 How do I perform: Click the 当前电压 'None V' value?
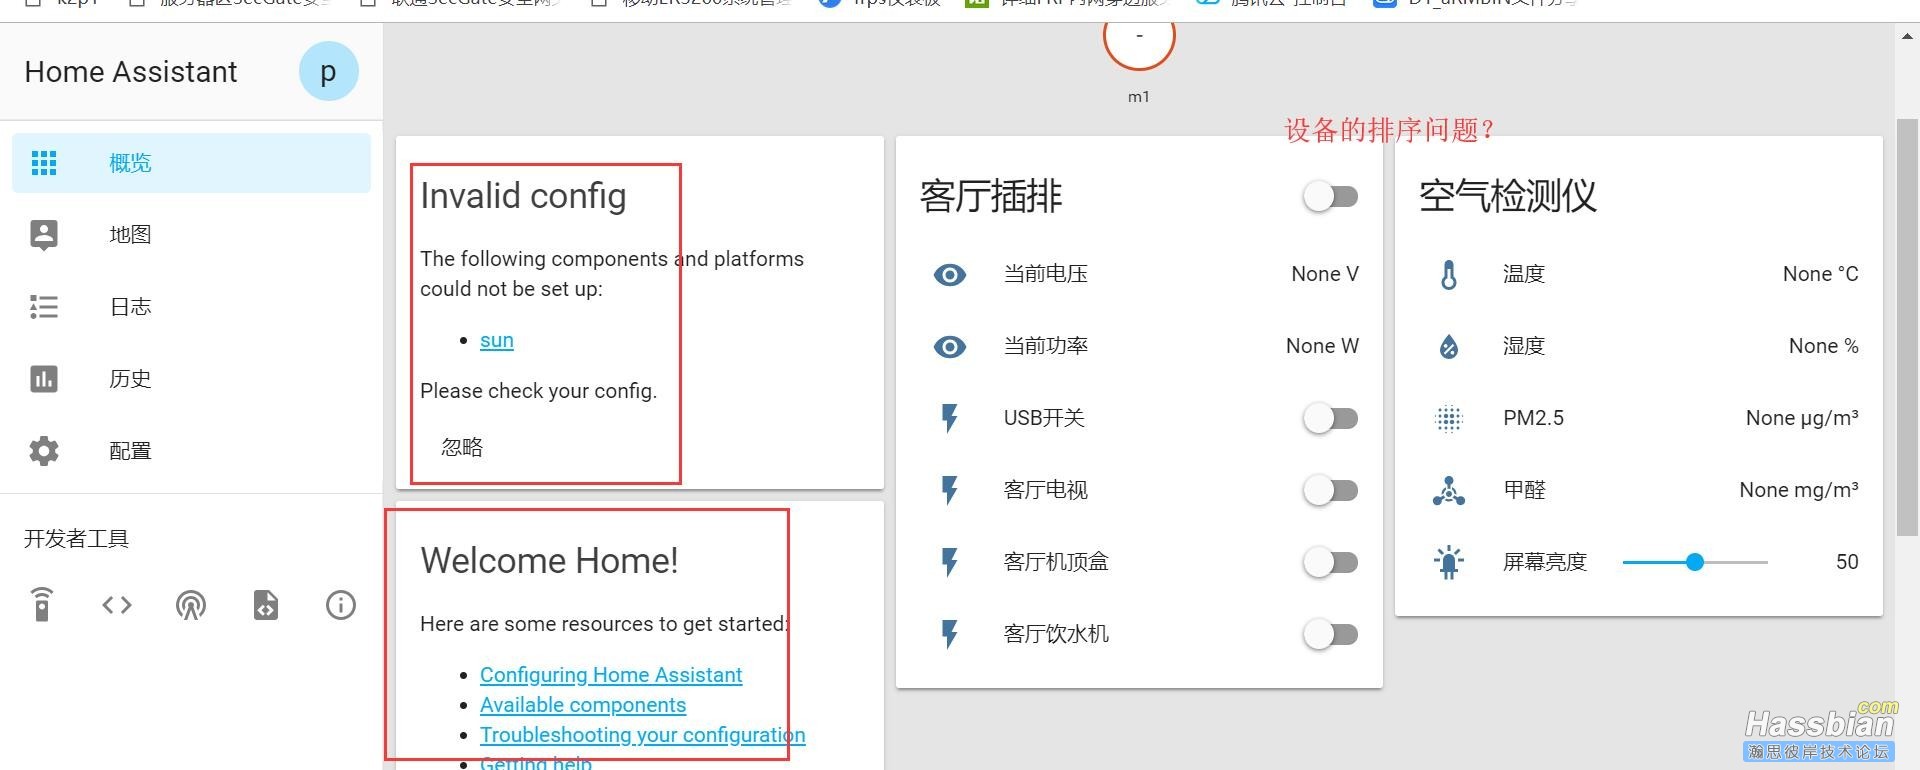1325,275
